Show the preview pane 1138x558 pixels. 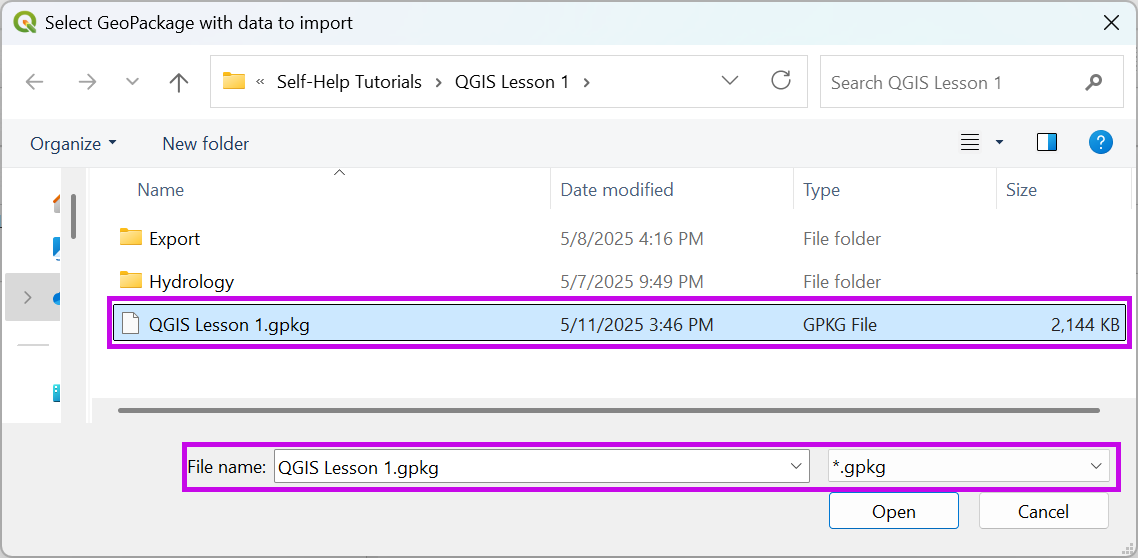[1047, 143]
